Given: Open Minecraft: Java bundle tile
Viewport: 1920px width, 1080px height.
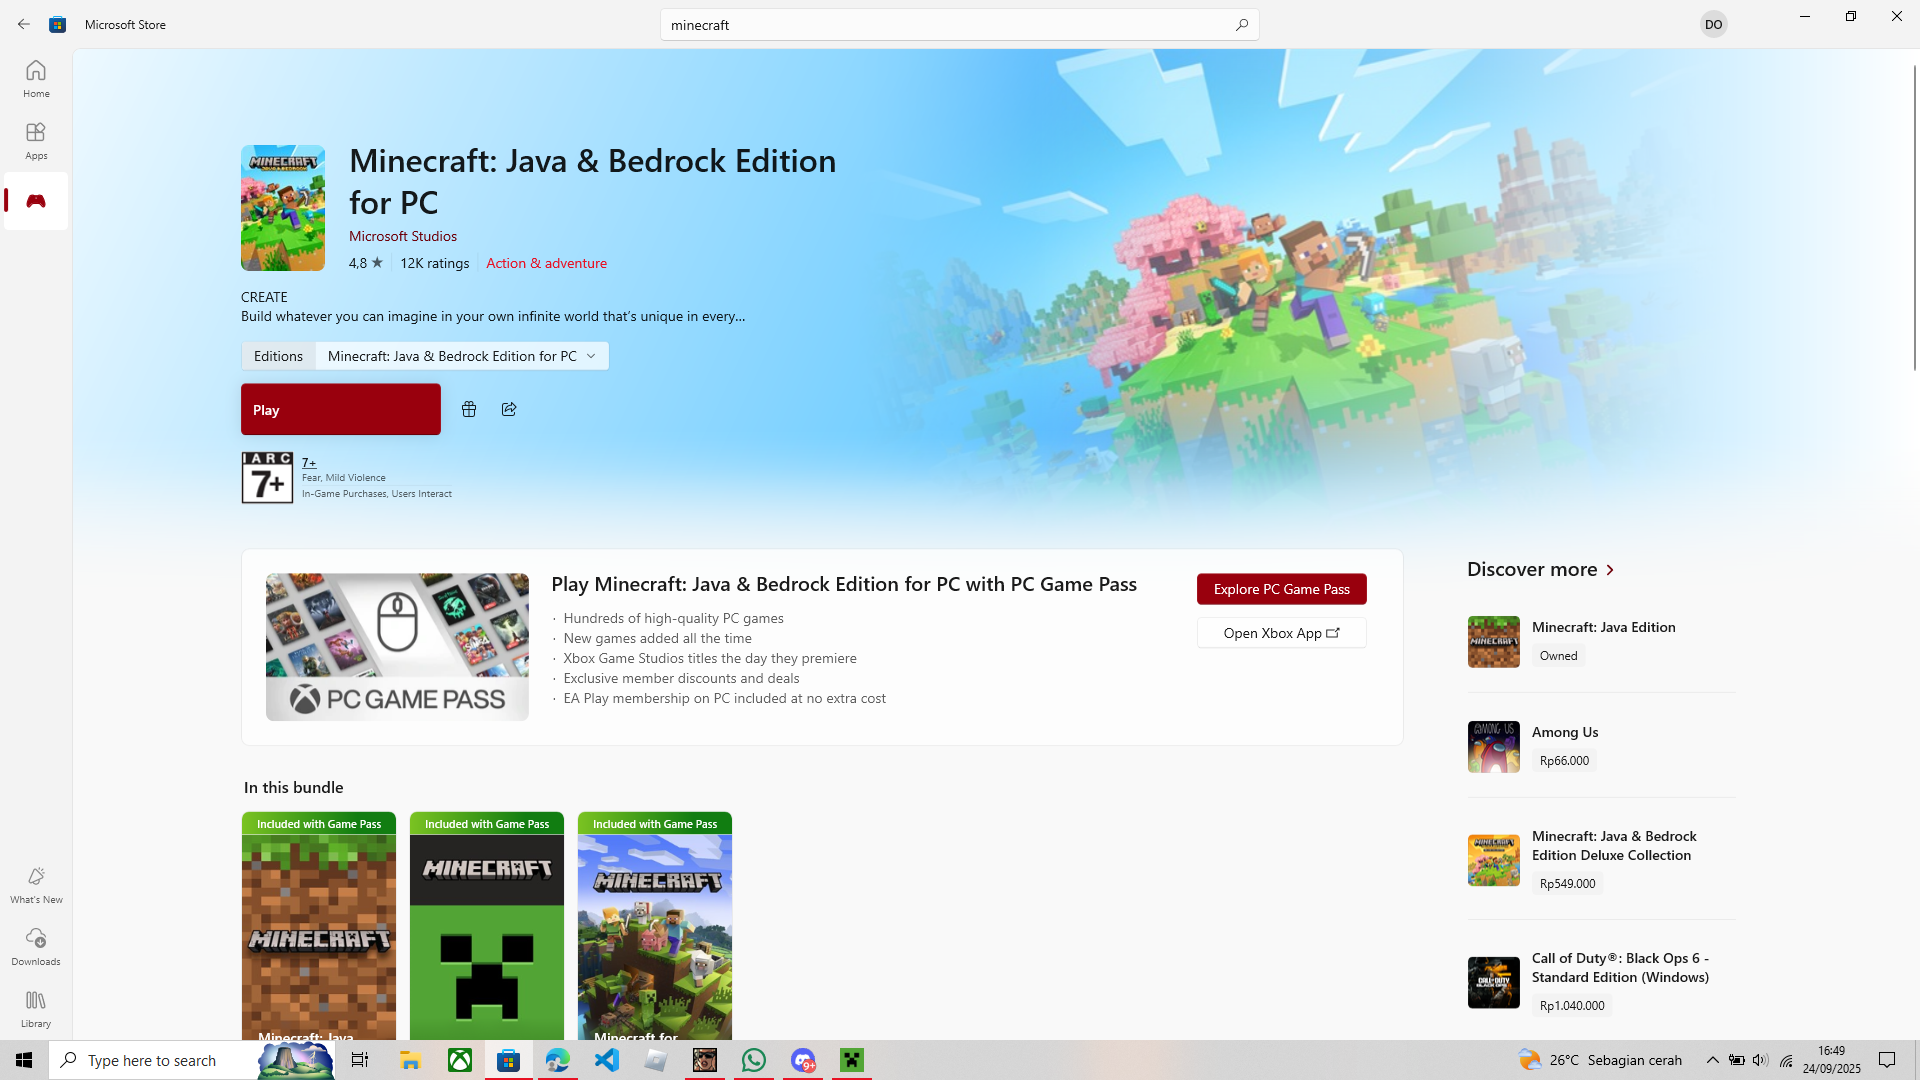Looking at the screenshot, I should coord(319,926).
